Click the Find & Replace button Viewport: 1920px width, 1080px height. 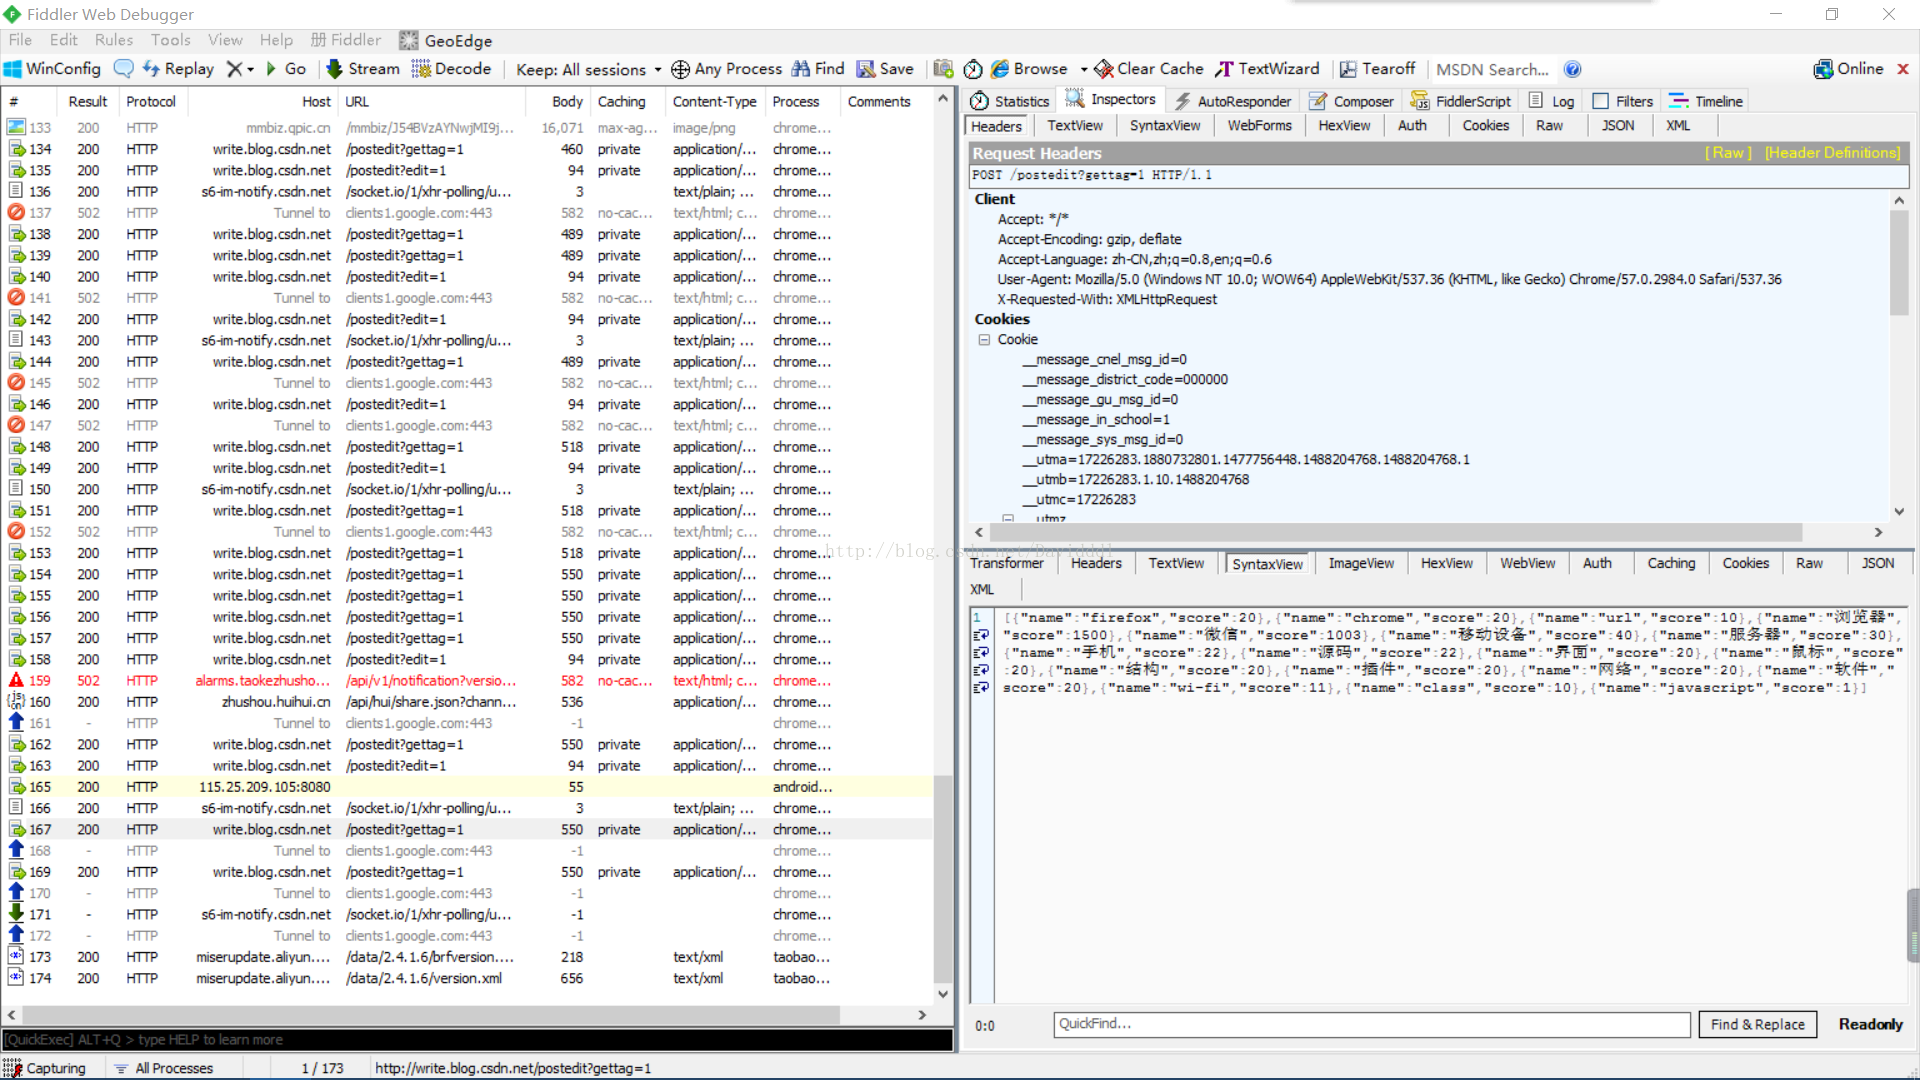tap(1757, 1024)
